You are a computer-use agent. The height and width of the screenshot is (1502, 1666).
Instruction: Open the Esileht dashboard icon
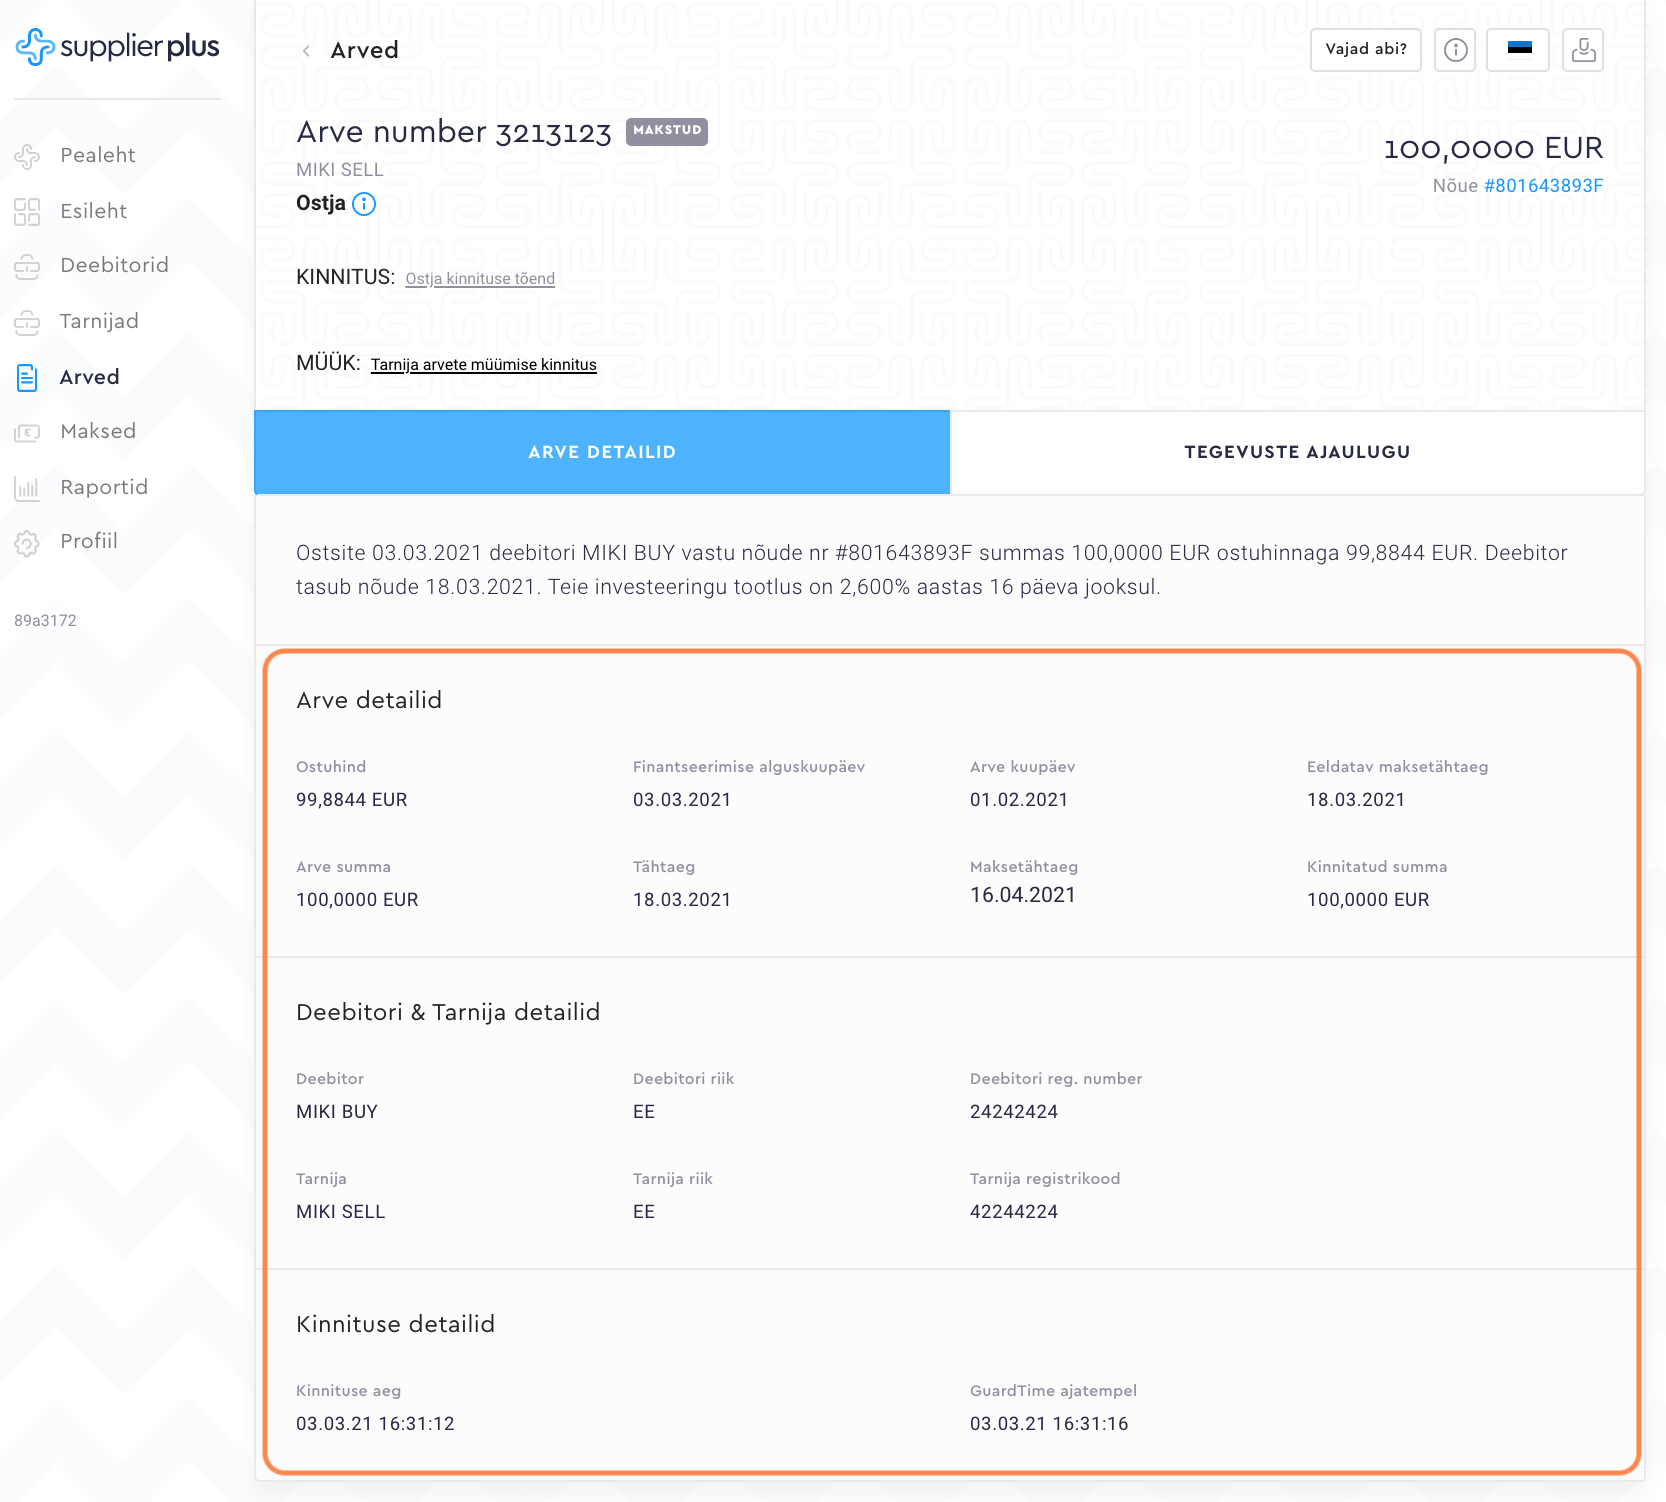(x=27, y=212)
